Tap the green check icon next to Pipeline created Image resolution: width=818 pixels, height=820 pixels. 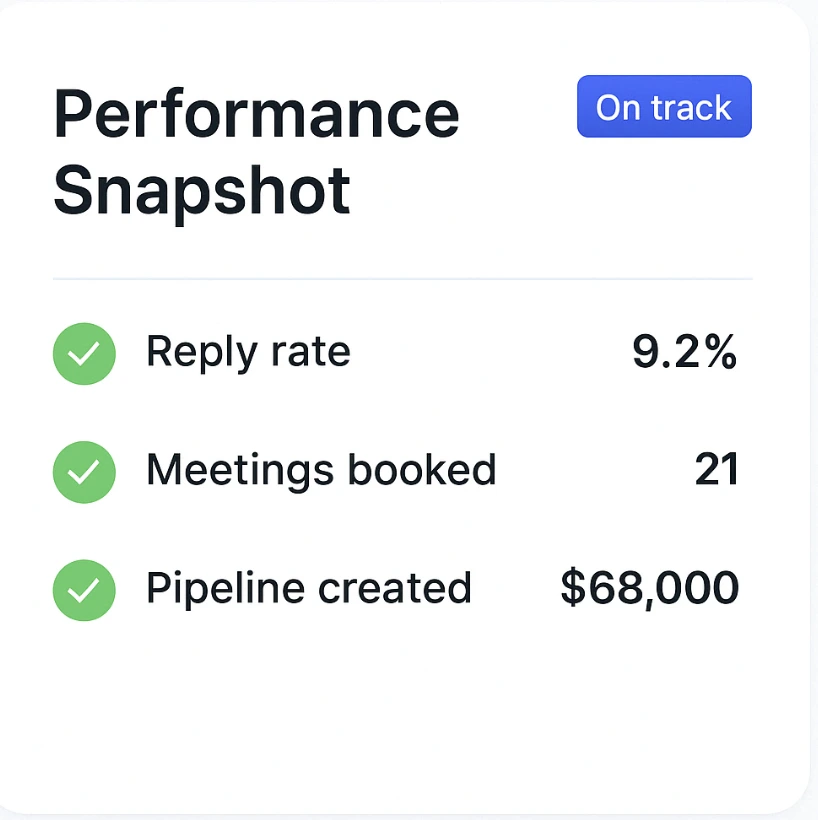[84, 590]
